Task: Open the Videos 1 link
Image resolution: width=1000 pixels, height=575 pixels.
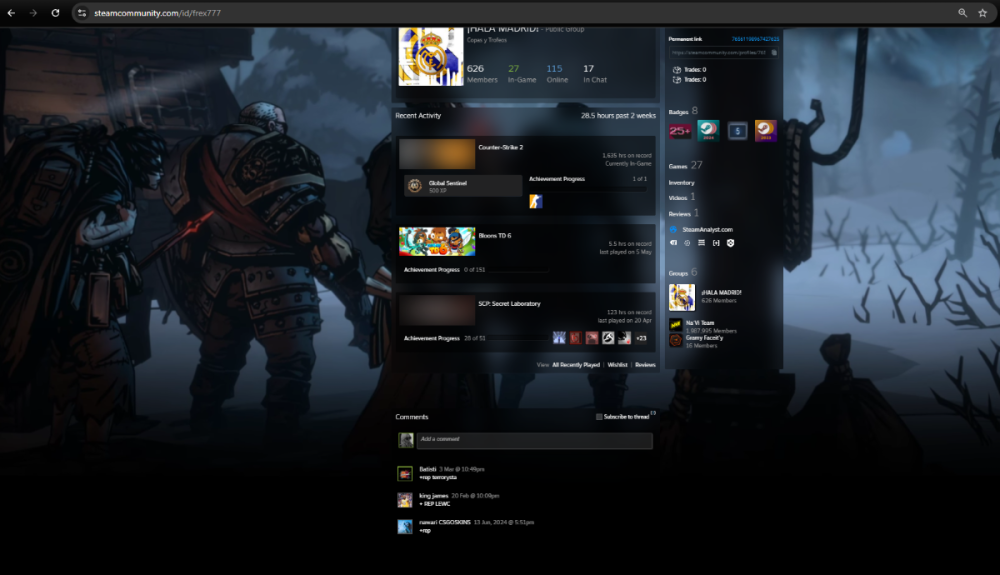Action: (x=682, y=197)
